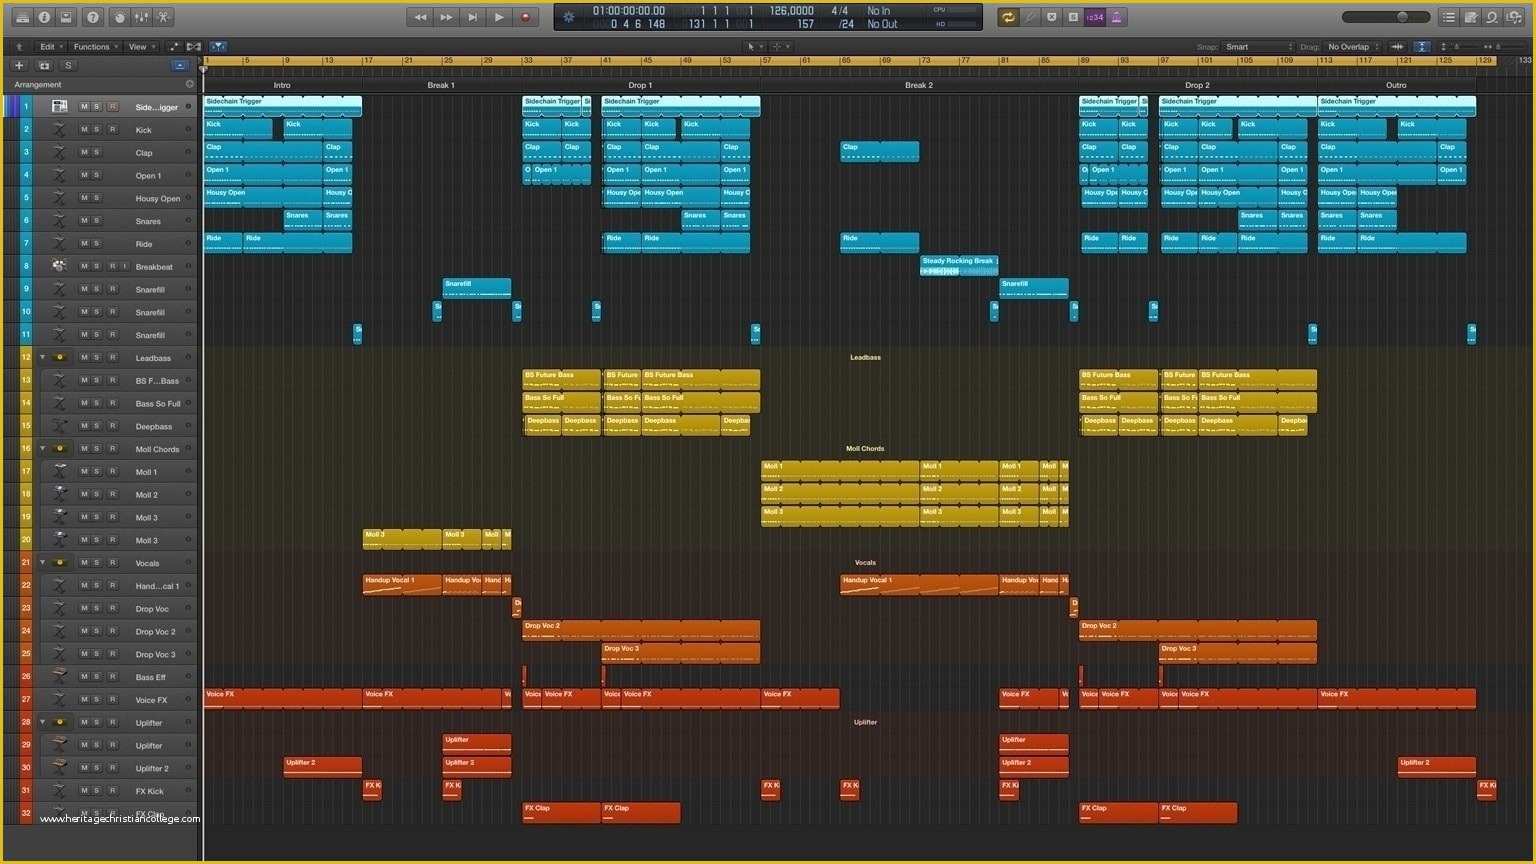This screenshot has width=1536, height=864.
Task: Start playback with Play button
Action: (x=499, y=17)
